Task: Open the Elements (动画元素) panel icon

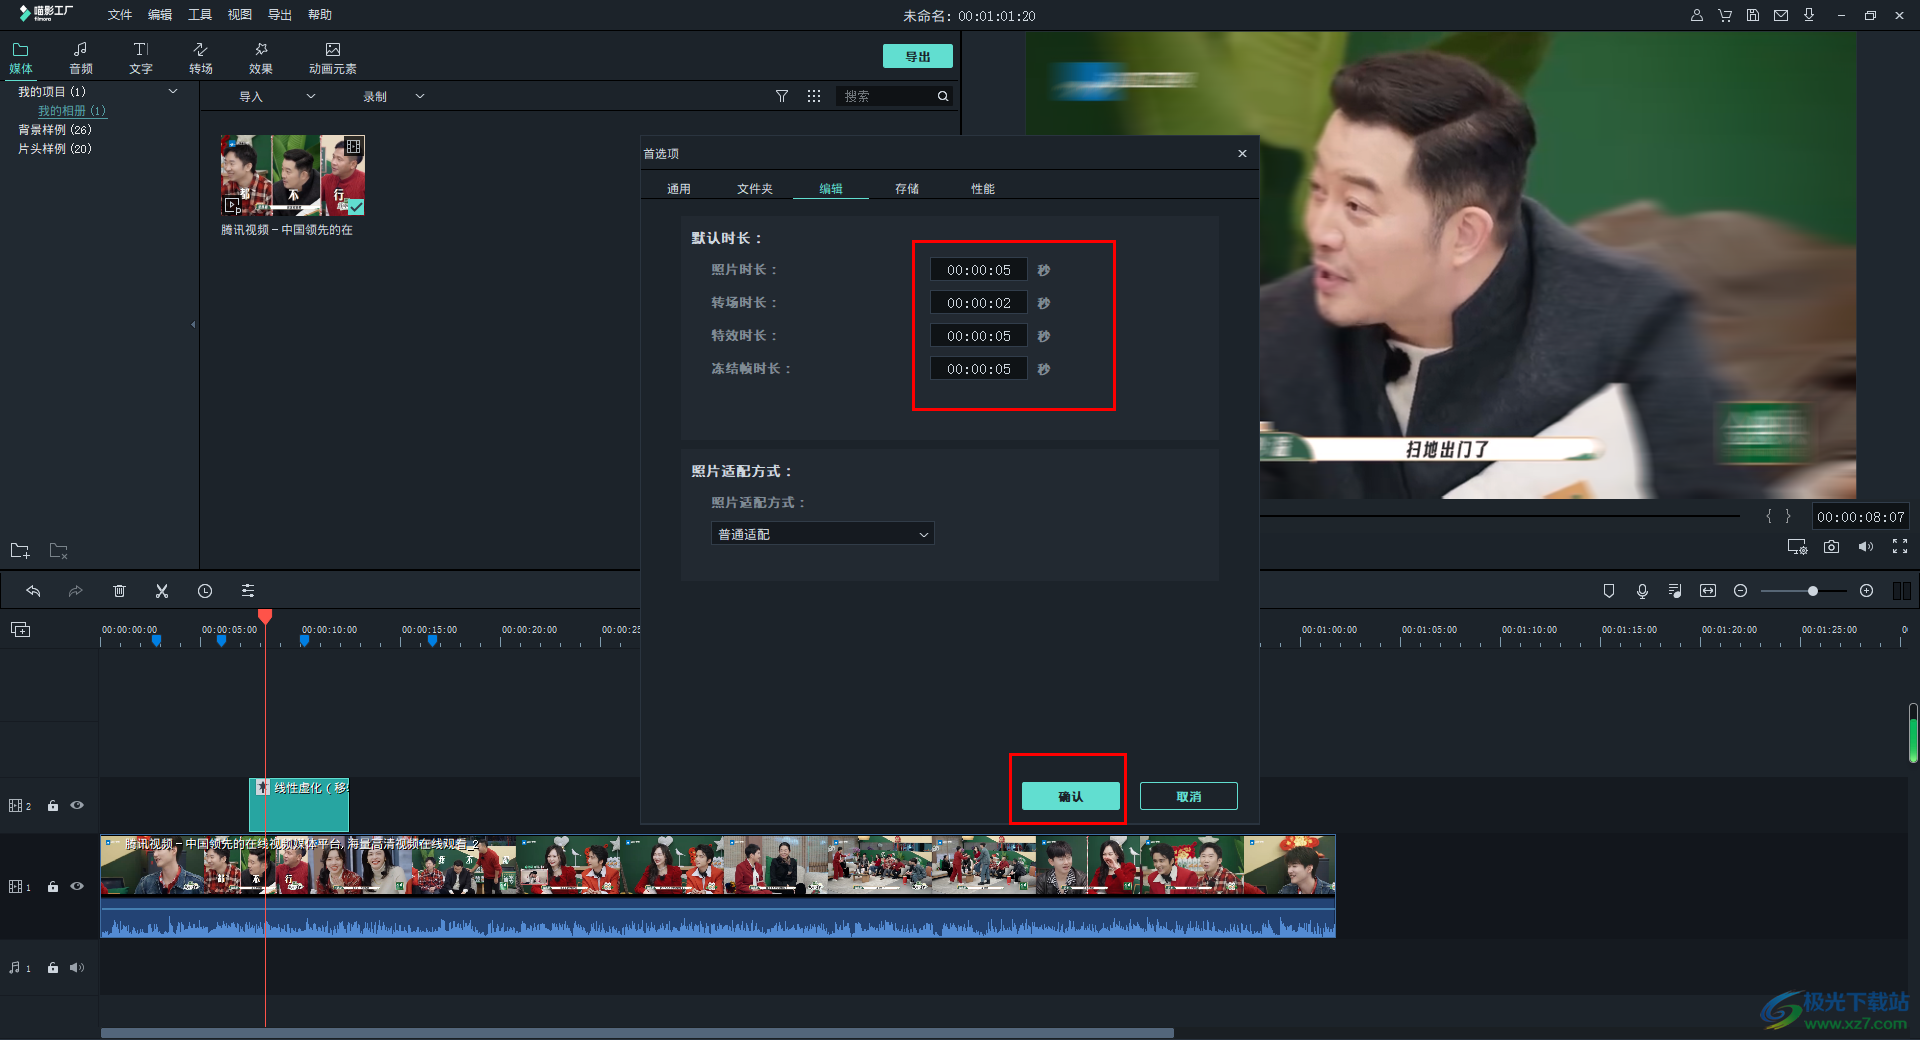Action: point(332,57)
